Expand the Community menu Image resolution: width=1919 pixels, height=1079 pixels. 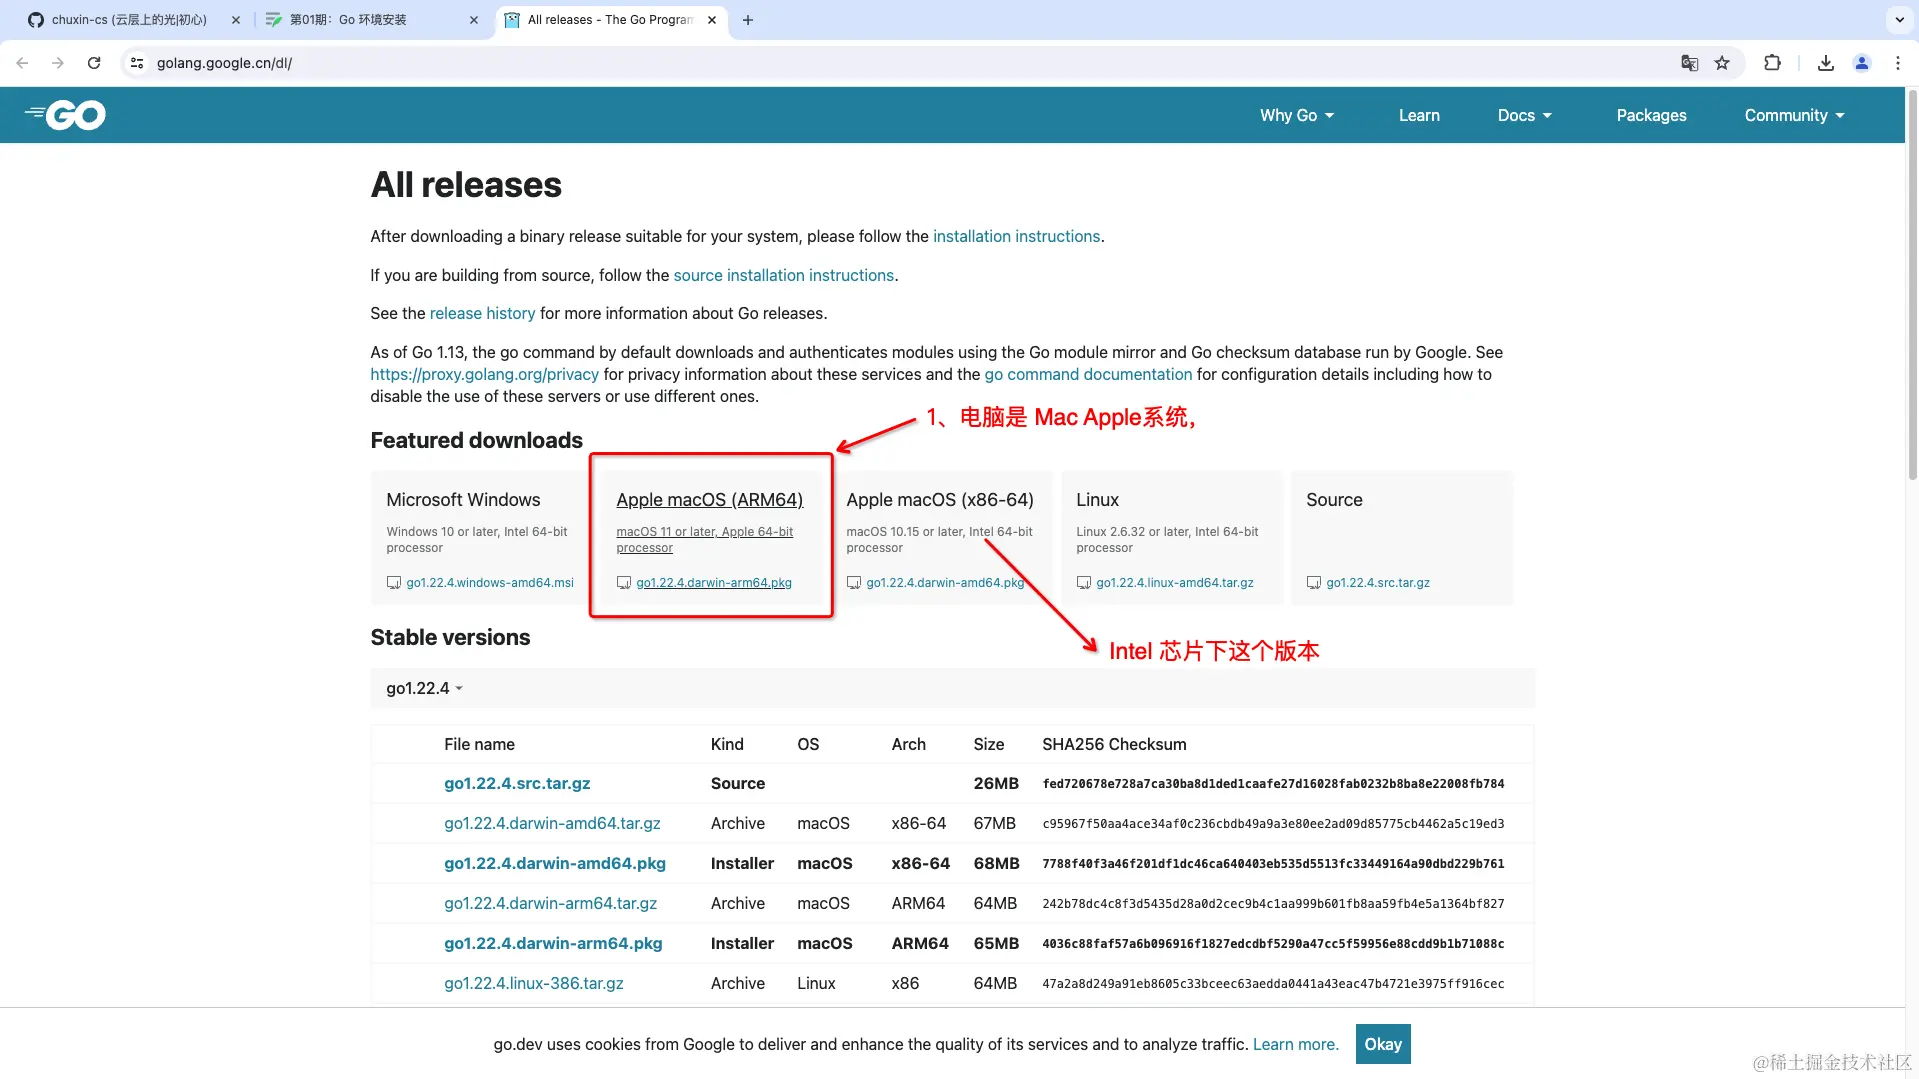[1795, 115]
